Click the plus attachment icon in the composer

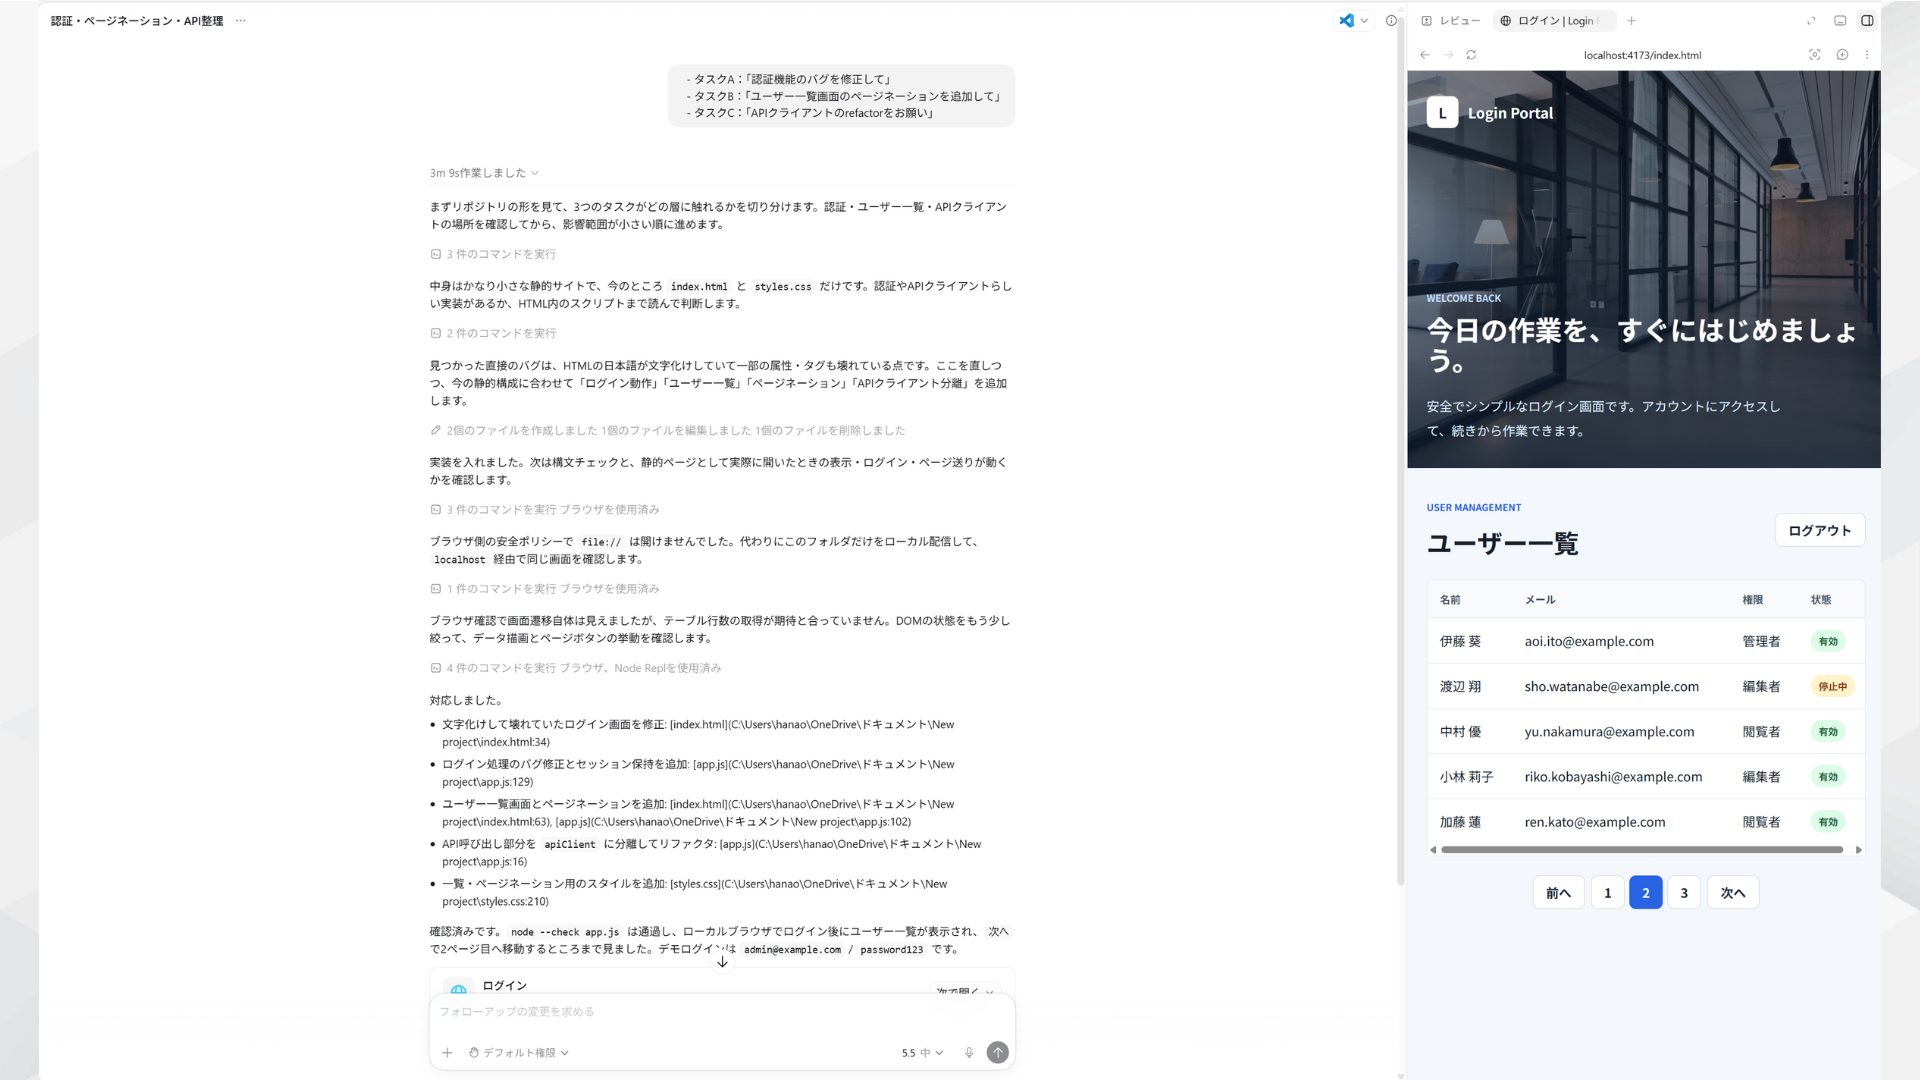447,1053
